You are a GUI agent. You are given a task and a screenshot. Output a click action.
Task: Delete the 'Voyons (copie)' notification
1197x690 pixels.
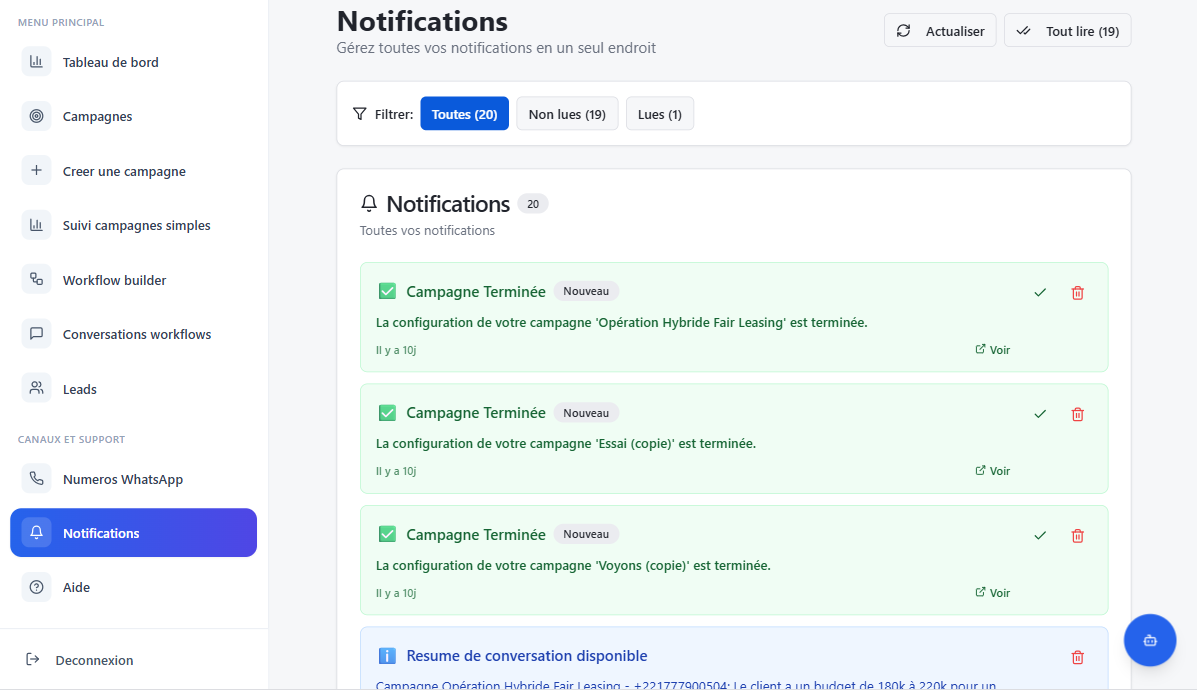coord(1077,535)
